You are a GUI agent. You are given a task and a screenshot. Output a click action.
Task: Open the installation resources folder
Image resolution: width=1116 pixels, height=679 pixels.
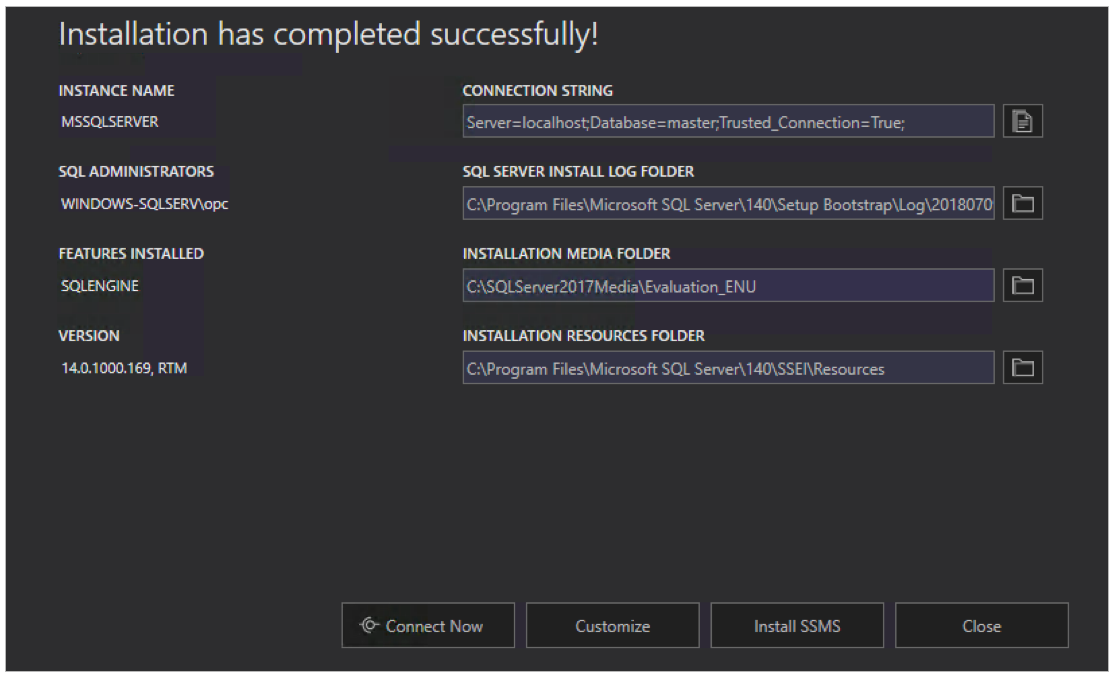1023,368
